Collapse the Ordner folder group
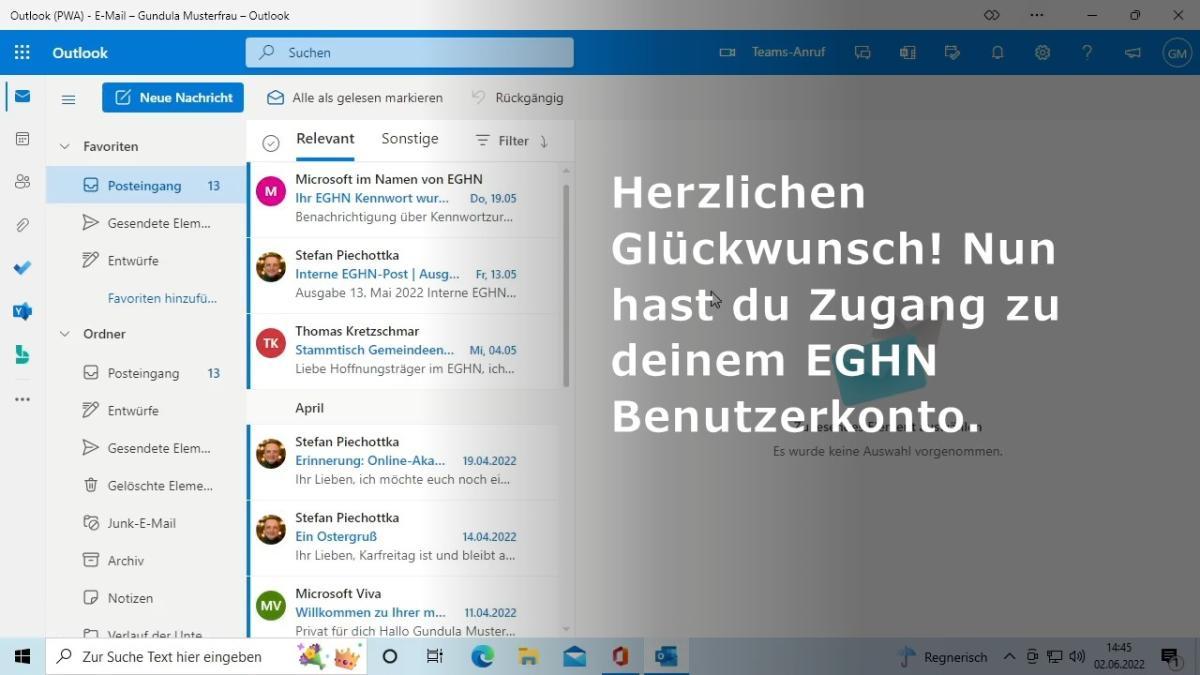Screen dimensions: 1200x675 [x=65, y=334]
